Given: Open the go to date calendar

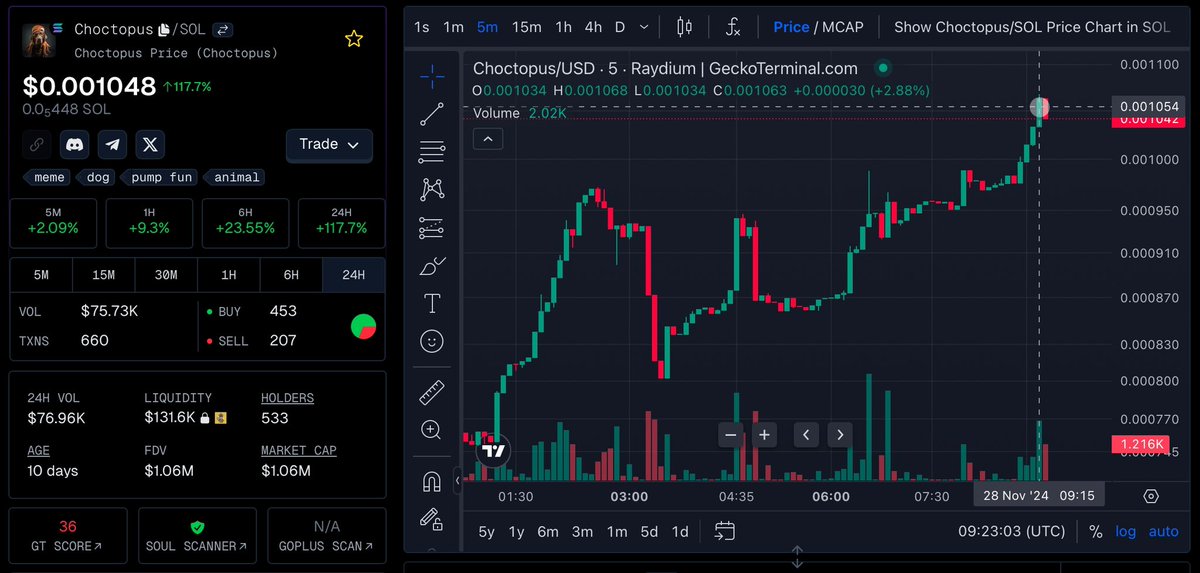Looking at the screenshot, I should [x=725, y=531].
